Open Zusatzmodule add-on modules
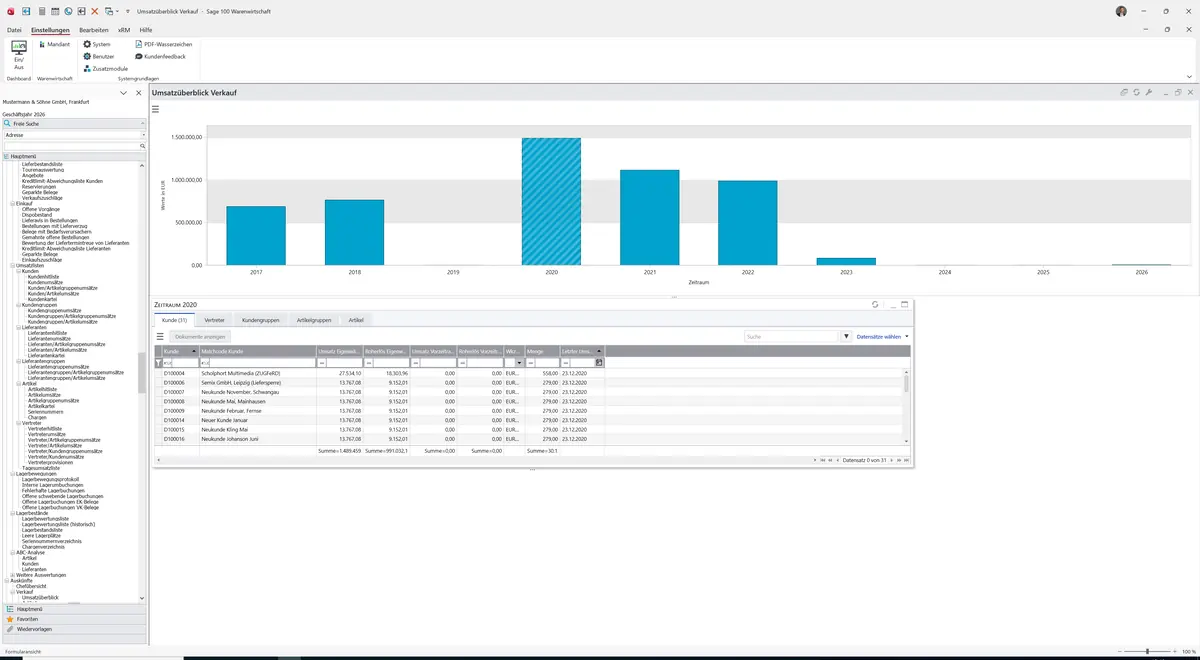 point(105,69)
